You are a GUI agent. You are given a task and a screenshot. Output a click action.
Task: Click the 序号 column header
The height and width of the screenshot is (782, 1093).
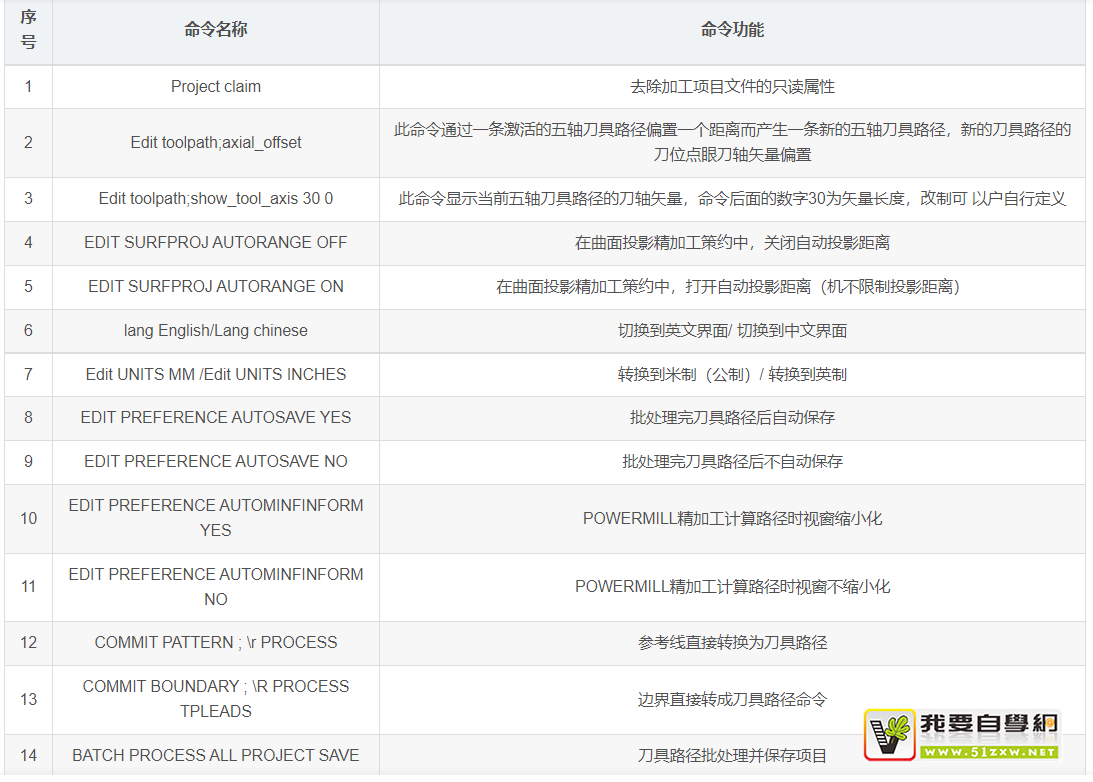[x=28, y=30]
